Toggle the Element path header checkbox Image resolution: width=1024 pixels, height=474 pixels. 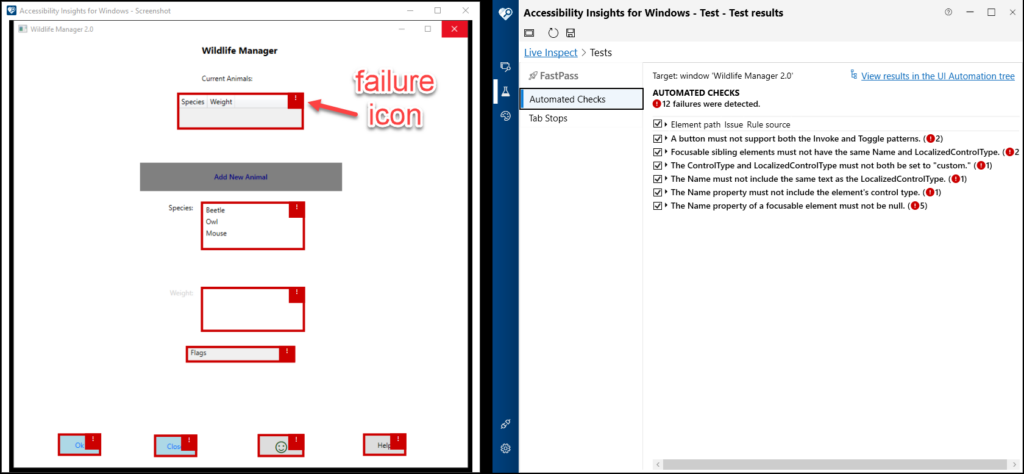click(658, 124)
